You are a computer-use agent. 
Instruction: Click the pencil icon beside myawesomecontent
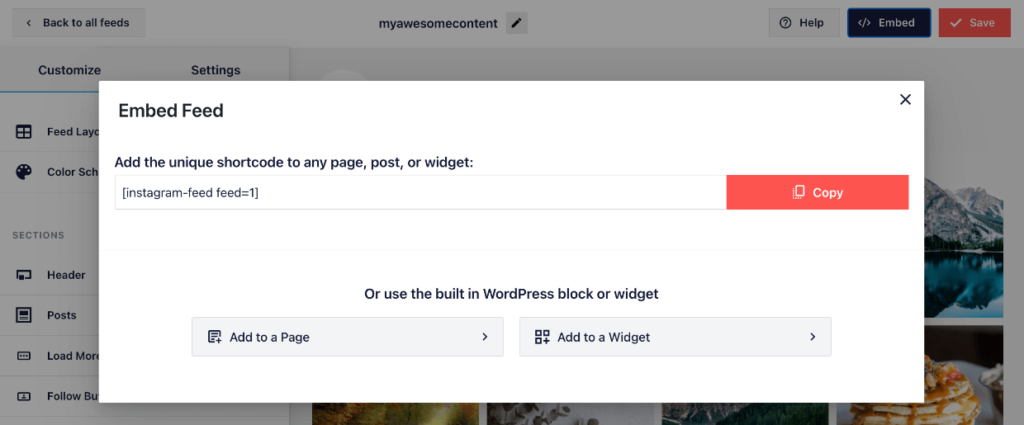[x=517, y=24]
